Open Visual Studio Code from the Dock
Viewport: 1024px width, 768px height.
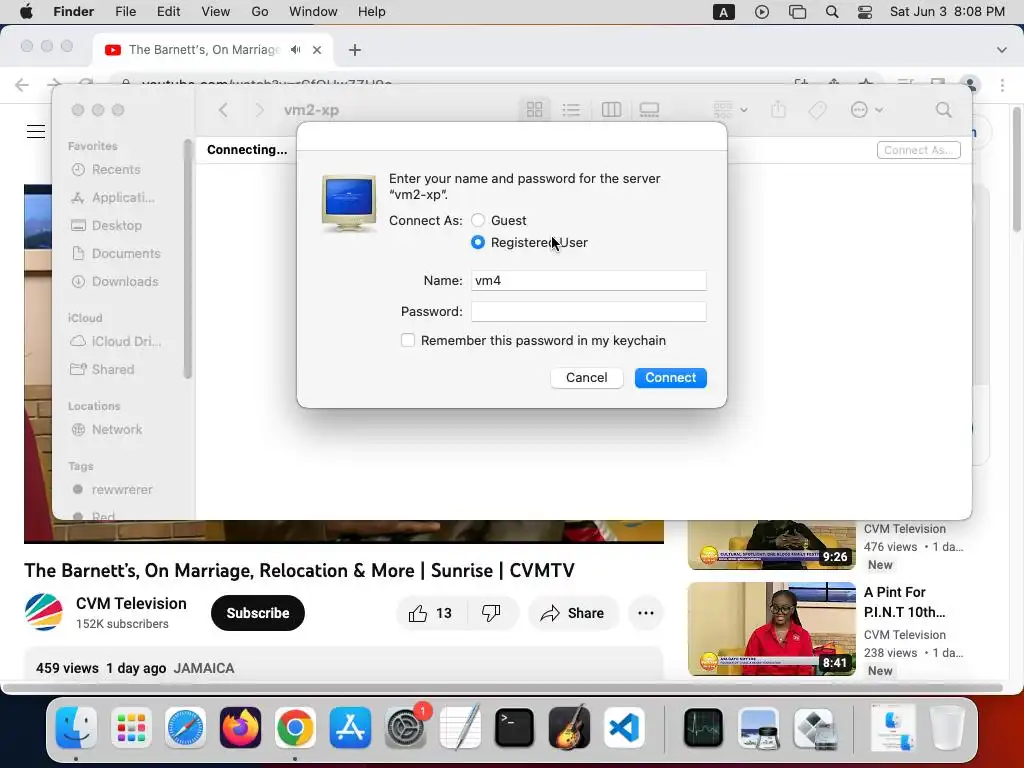click(x=624, y=728)
